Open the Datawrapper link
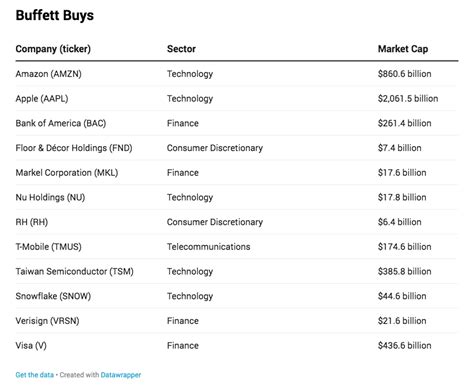Screen dimensions: 474x390 pos(121,375)
